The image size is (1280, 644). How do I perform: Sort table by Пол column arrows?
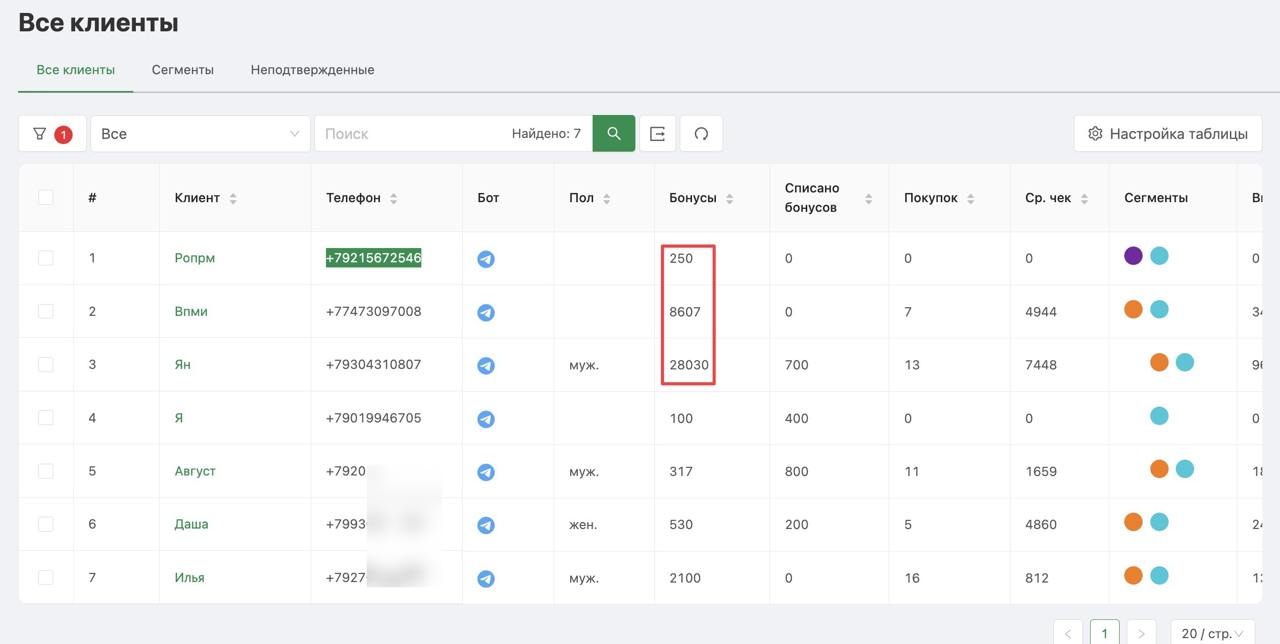tap(607, 198)
